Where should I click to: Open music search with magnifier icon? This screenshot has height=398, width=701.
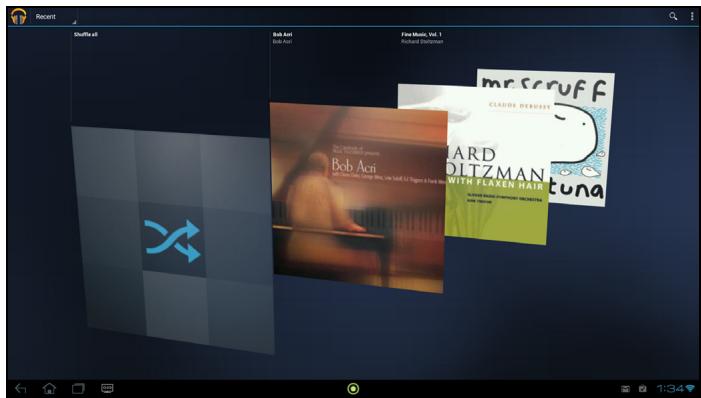click(673, 17)
